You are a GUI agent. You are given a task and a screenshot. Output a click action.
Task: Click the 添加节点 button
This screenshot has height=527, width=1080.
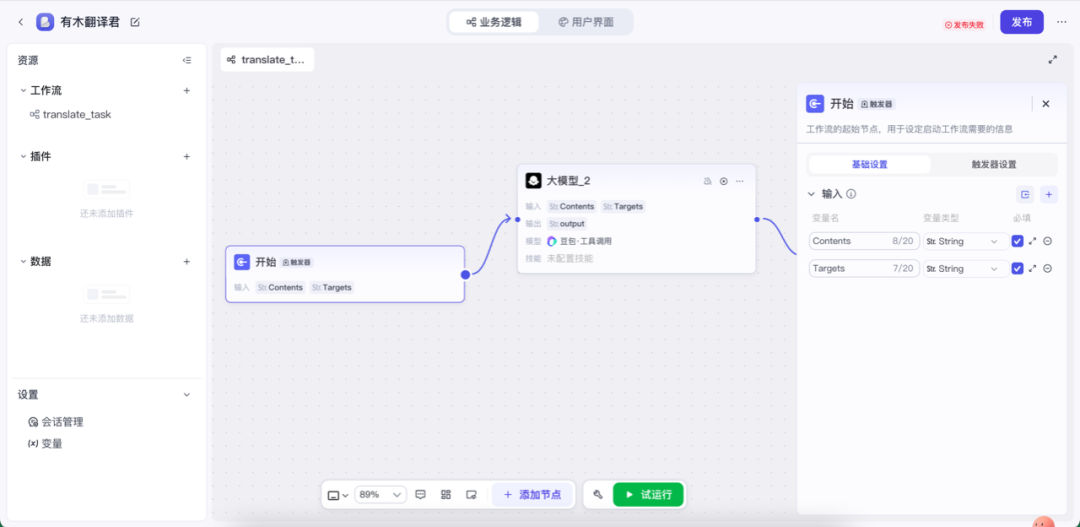(532, 495)
